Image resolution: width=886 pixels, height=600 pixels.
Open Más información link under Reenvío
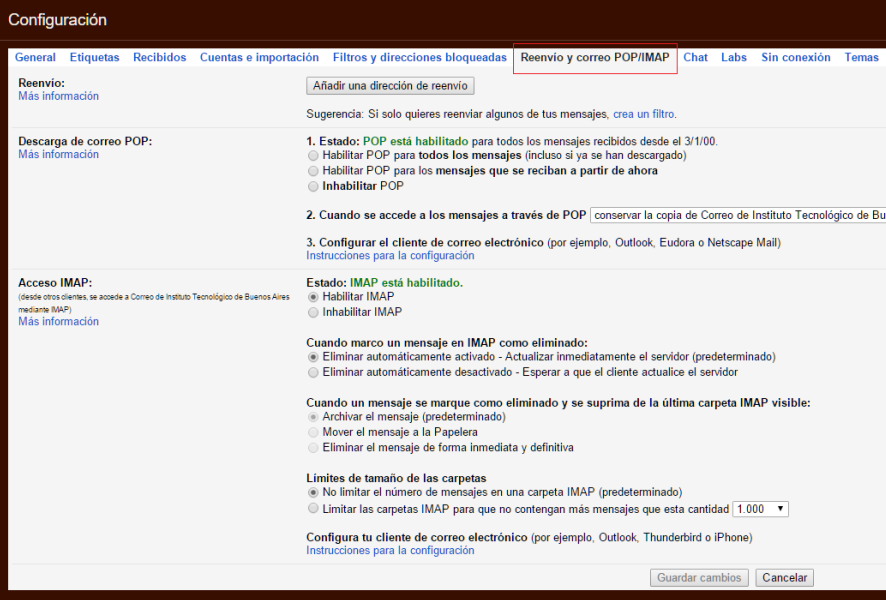click(58, 97)
